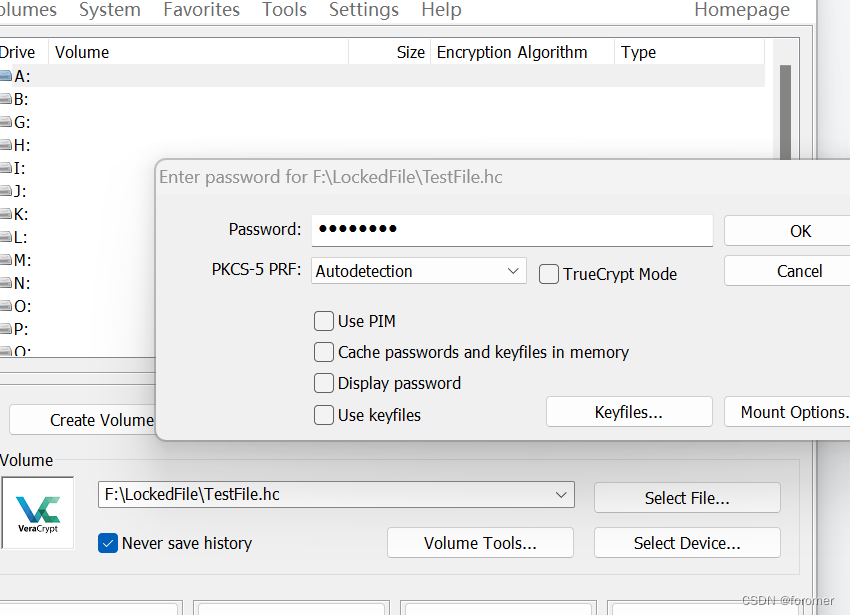850x615 pixels.
Task: Select drive N: in drive list
Action: point(22,283)
